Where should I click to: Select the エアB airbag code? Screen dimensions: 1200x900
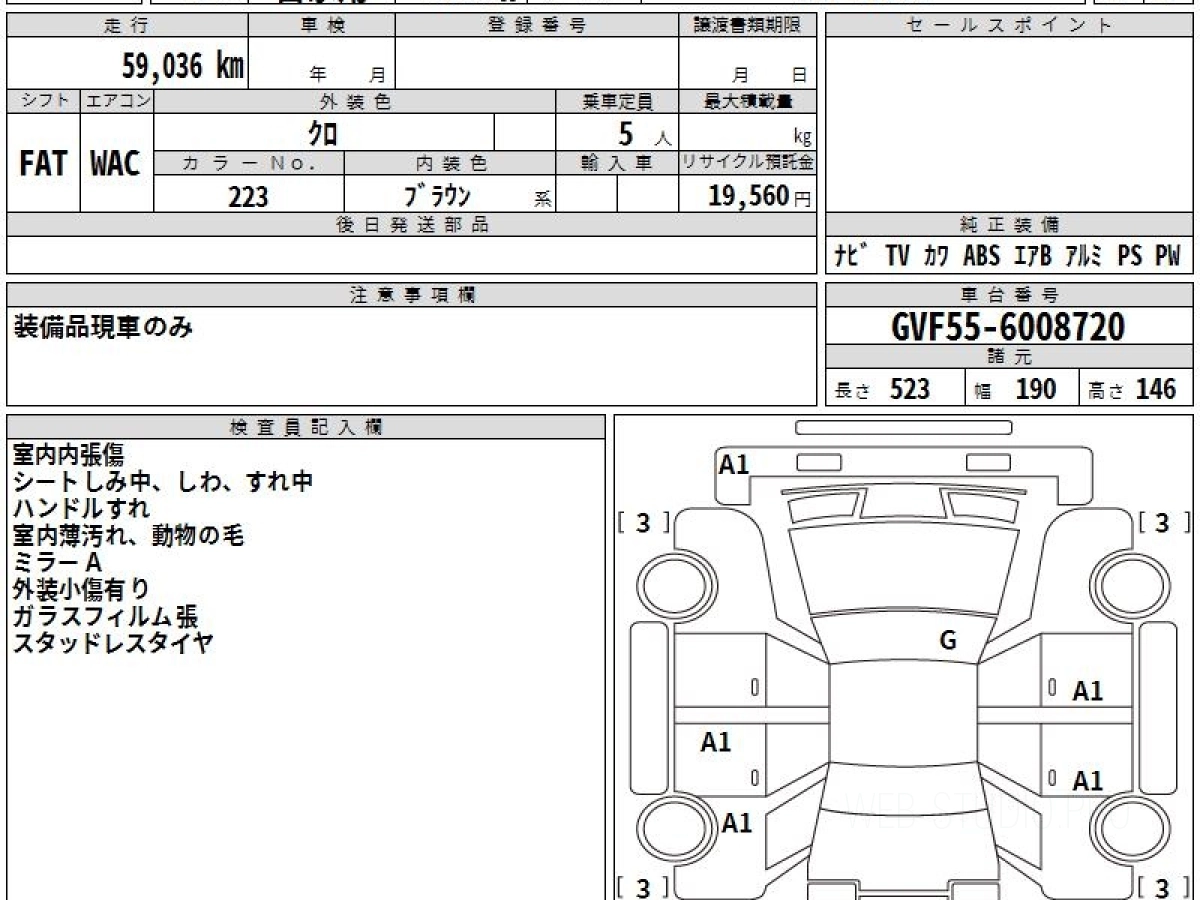coord(1033,257)
